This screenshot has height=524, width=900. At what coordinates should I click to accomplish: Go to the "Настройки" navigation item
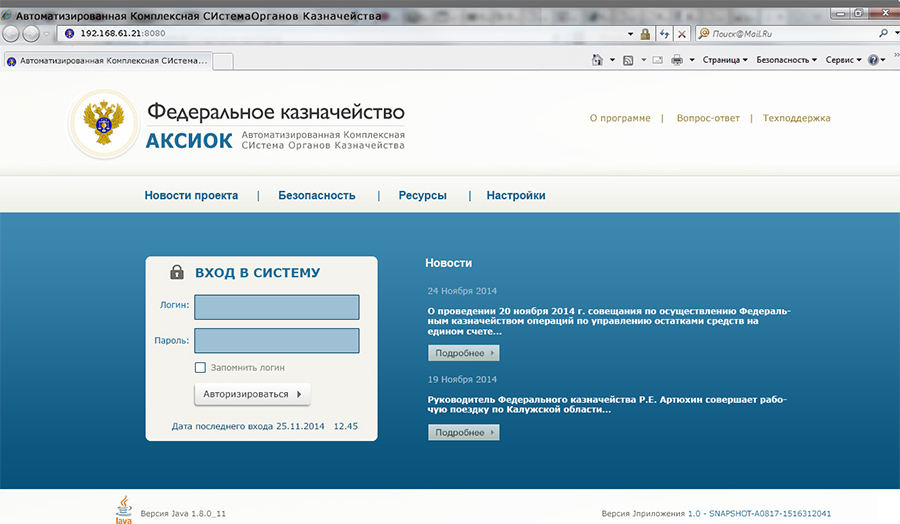click(x=516, y=196)
